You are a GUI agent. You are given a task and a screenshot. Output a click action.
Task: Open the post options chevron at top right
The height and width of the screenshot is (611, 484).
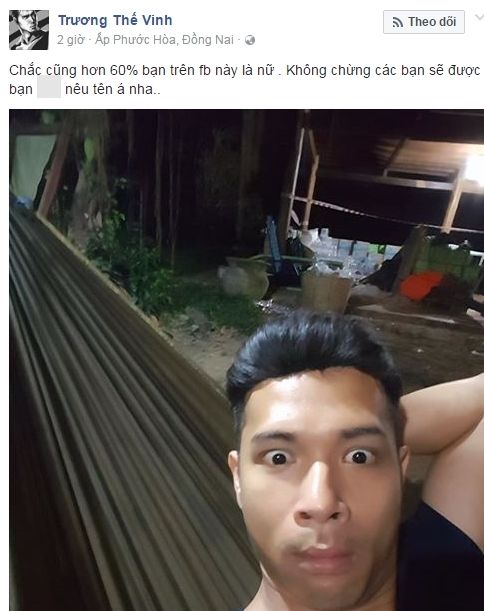(x=479, y=17)
